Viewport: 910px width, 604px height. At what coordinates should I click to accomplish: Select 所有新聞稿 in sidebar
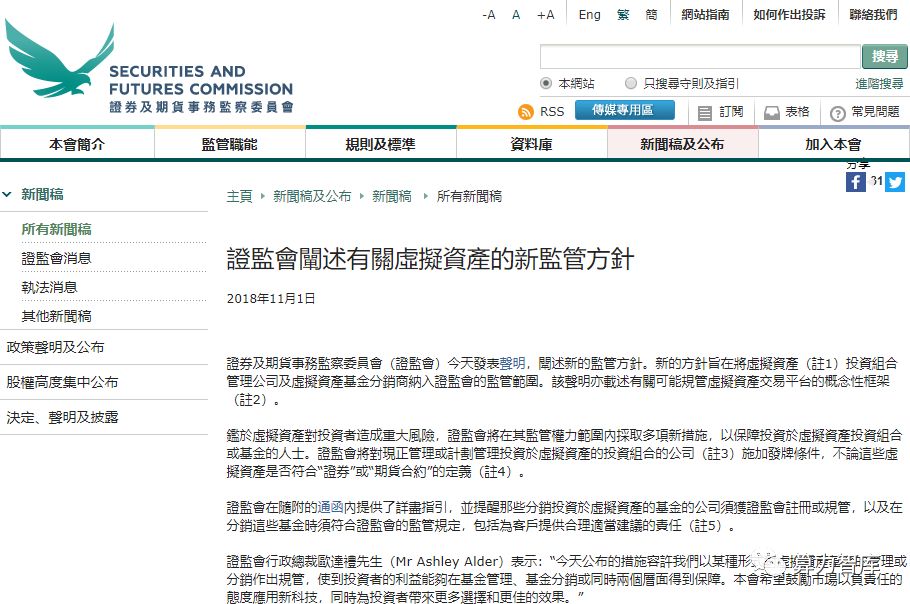(56, 229)
